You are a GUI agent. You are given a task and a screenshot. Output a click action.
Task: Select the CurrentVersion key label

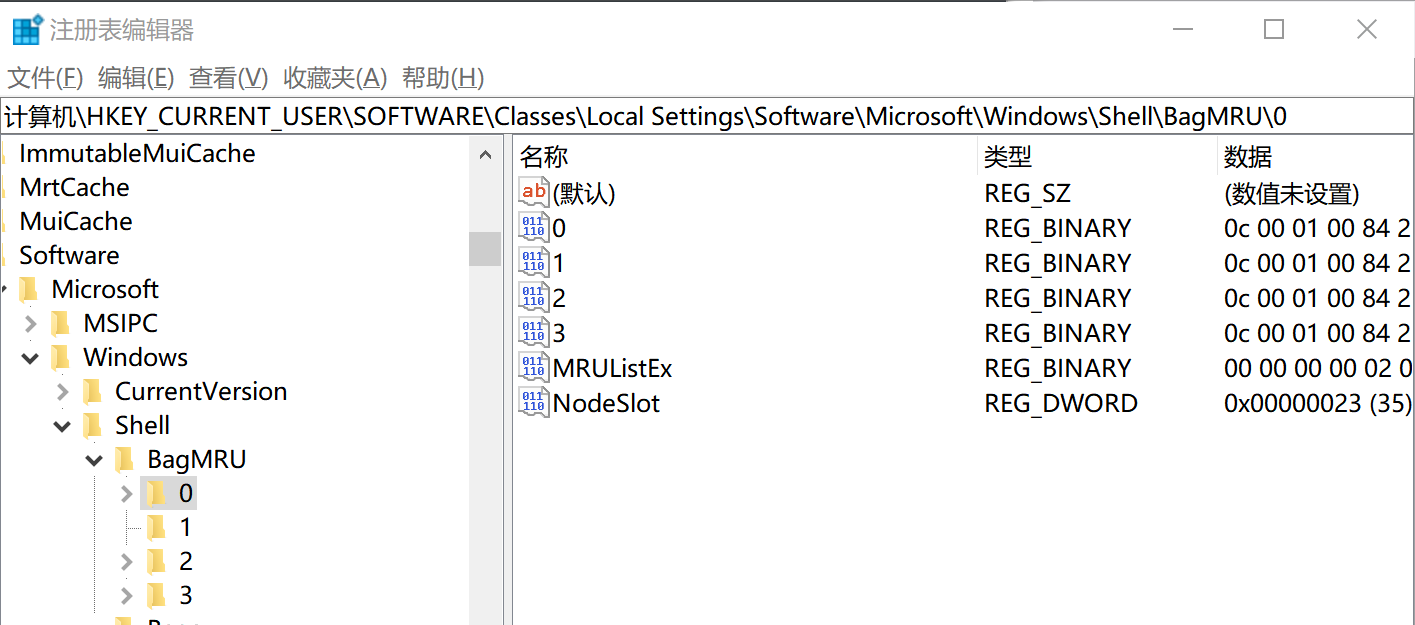(201, 391)
